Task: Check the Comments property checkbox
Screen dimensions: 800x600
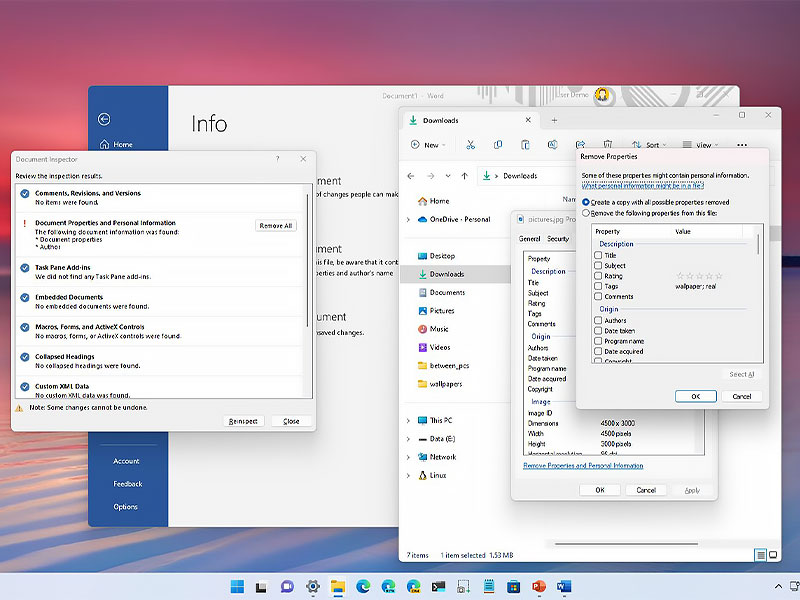Action: (x=598, y=296)
